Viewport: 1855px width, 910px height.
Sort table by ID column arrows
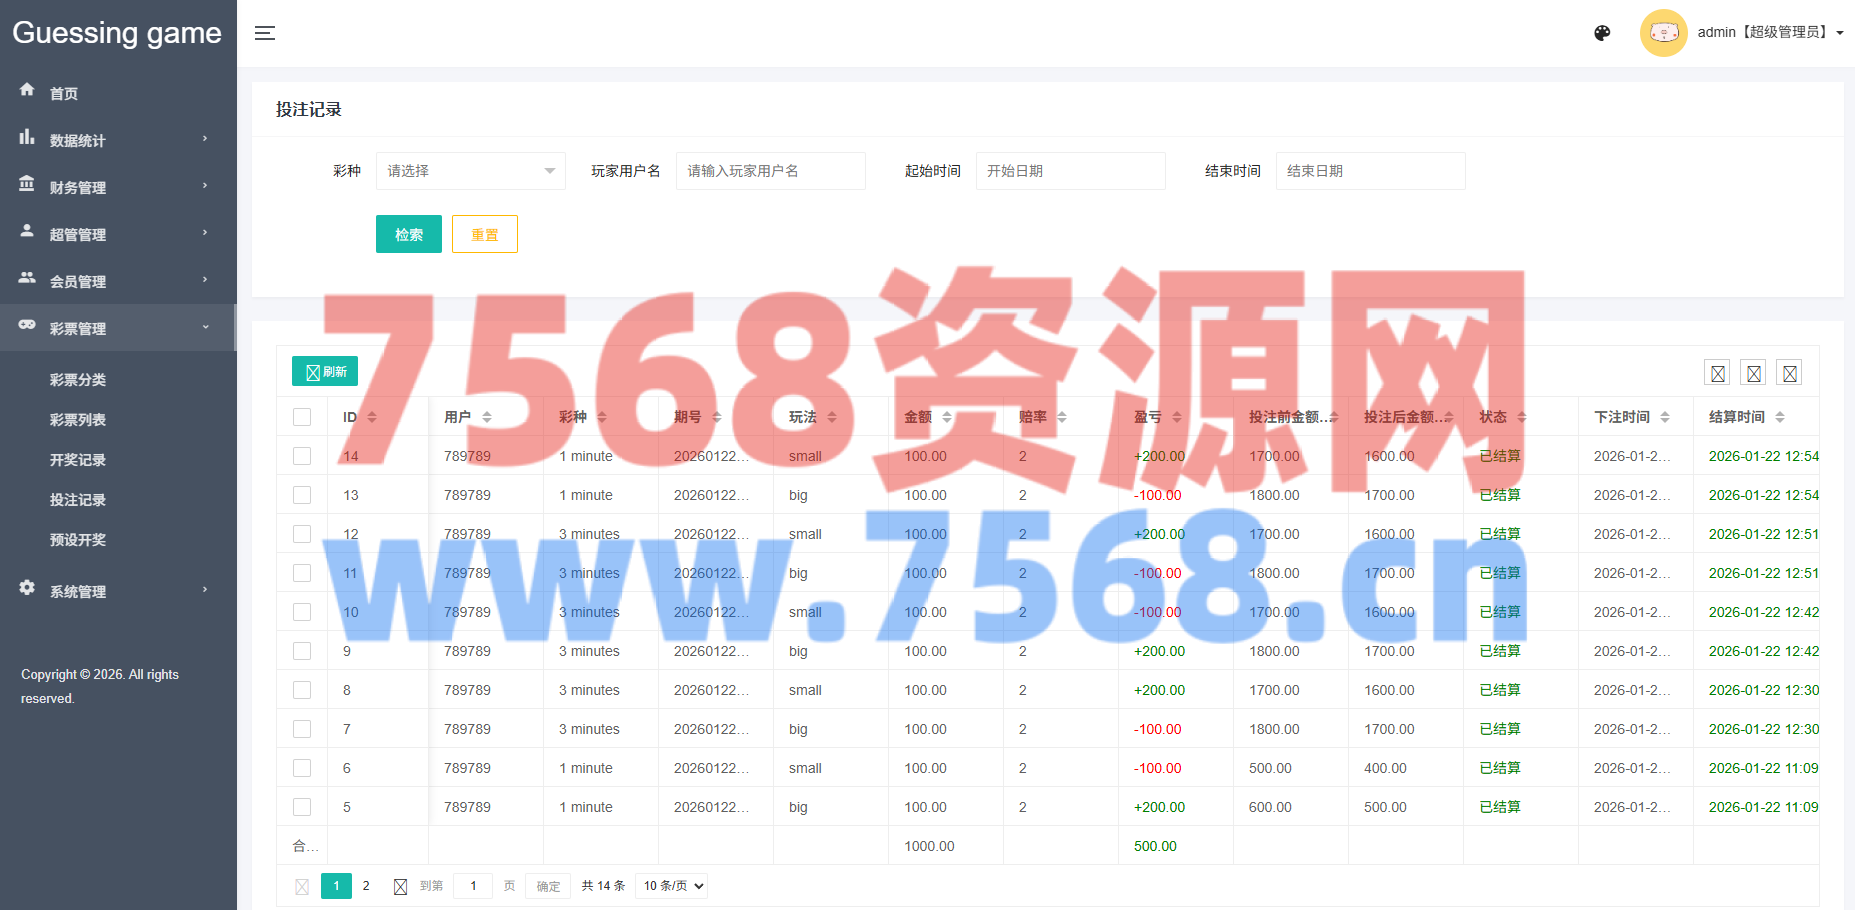click(x=372, y=417)
